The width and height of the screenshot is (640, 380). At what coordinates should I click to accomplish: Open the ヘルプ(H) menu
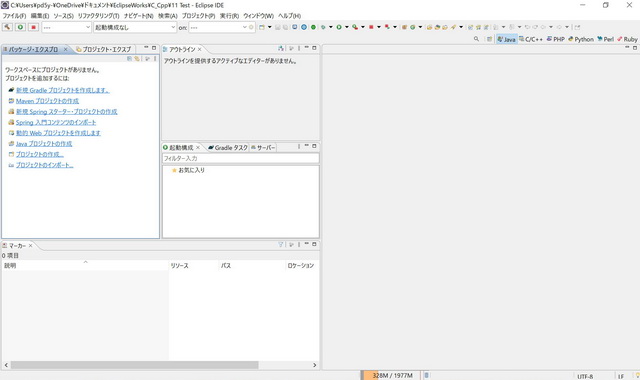pos(289,16)
